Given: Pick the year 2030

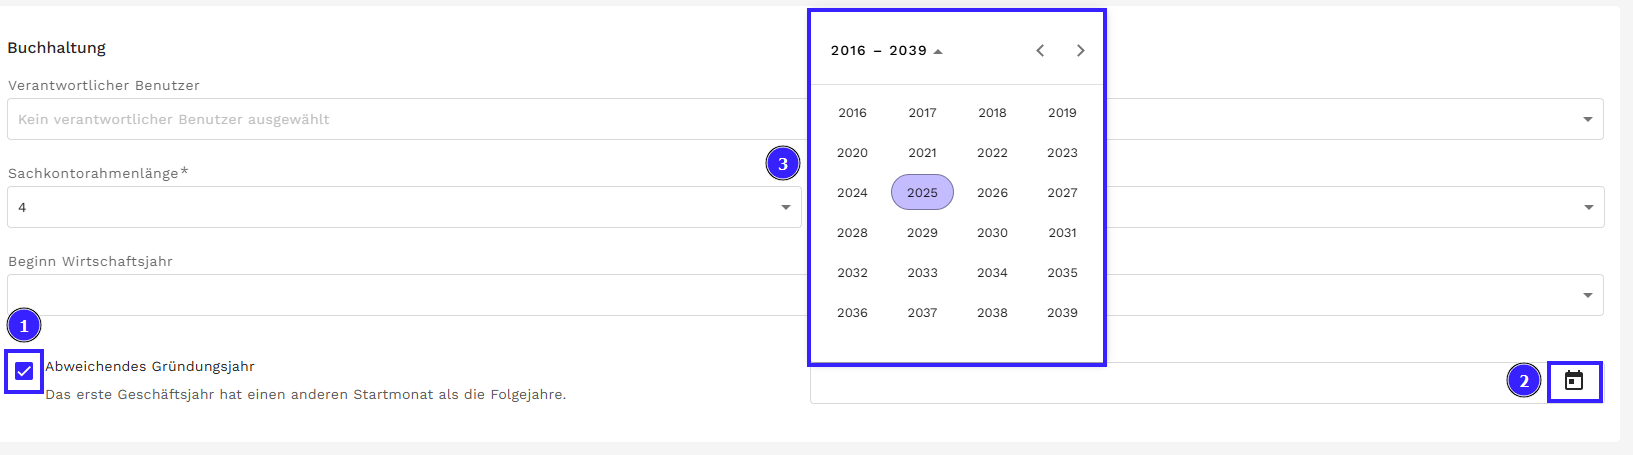Looking at the screenshot, I should (x=992, y=233).
